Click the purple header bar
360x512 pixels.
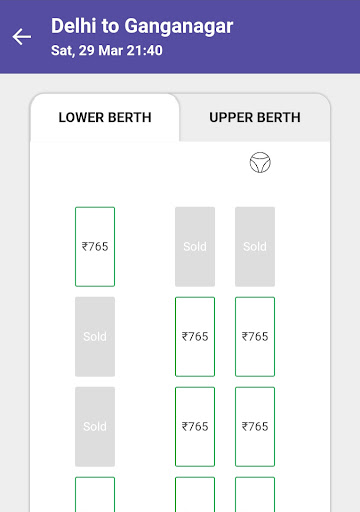pos(180,37)
